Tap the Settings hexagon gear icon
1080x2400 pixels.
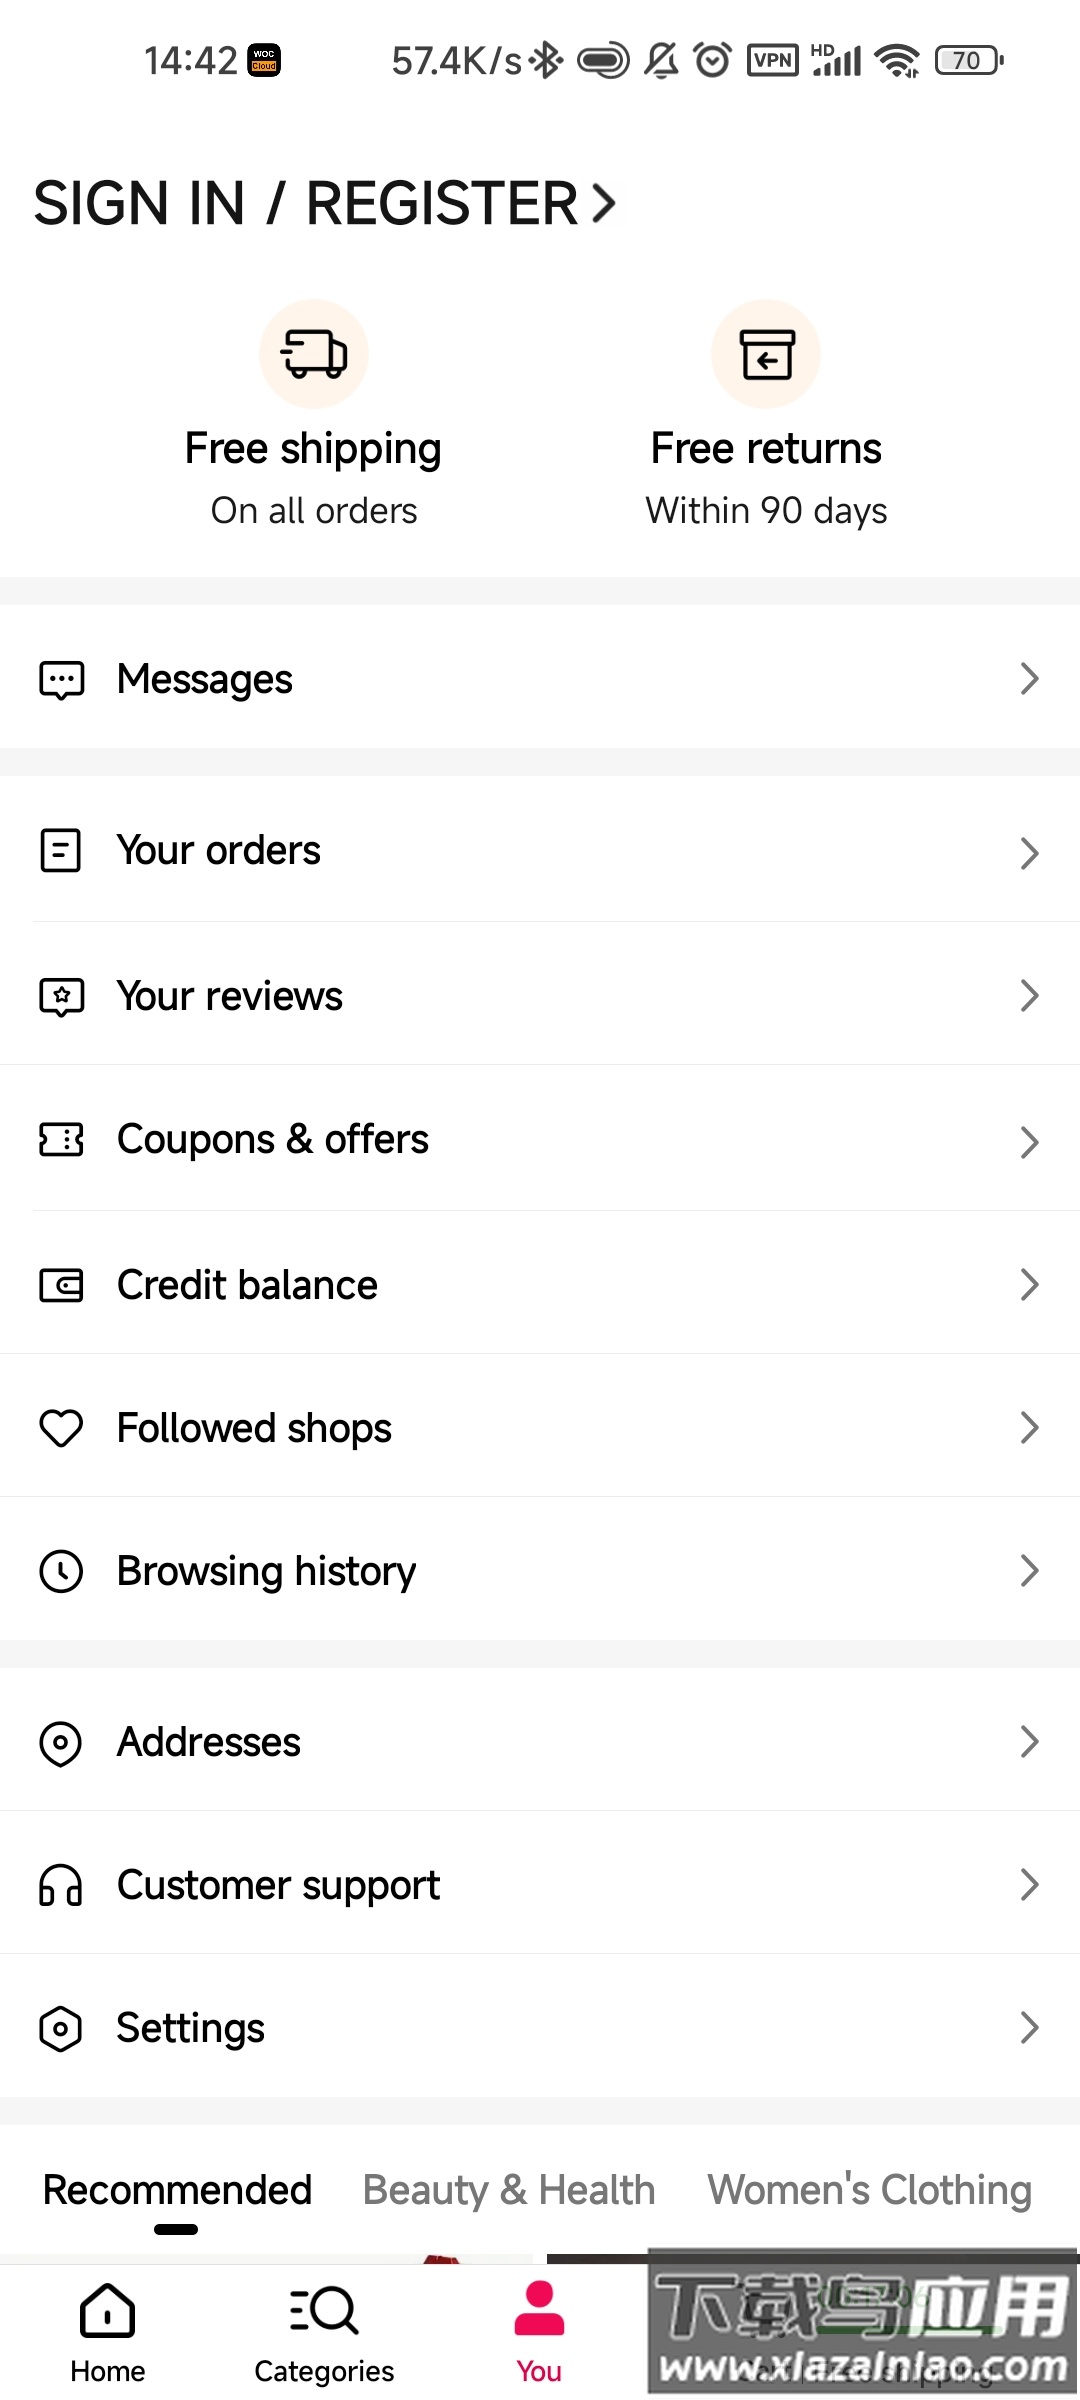(61, 2029)
